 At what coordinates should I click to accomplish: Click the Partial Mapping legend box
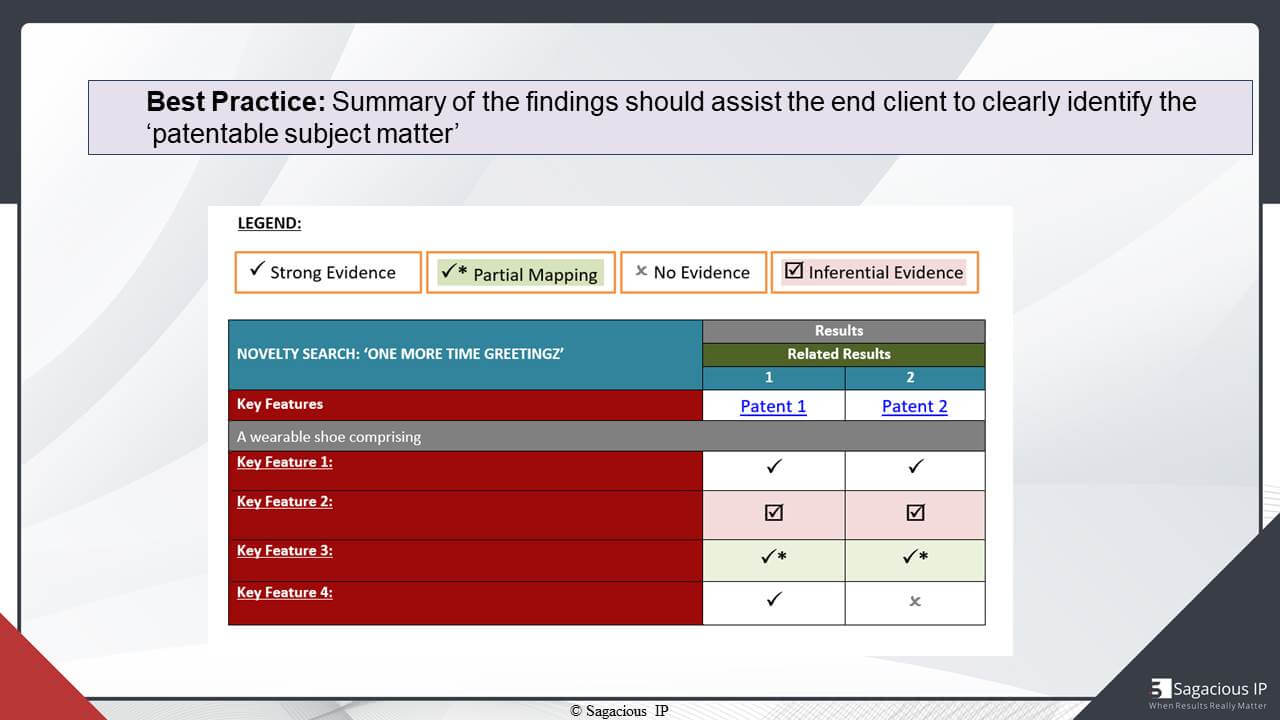click(521, 272)
